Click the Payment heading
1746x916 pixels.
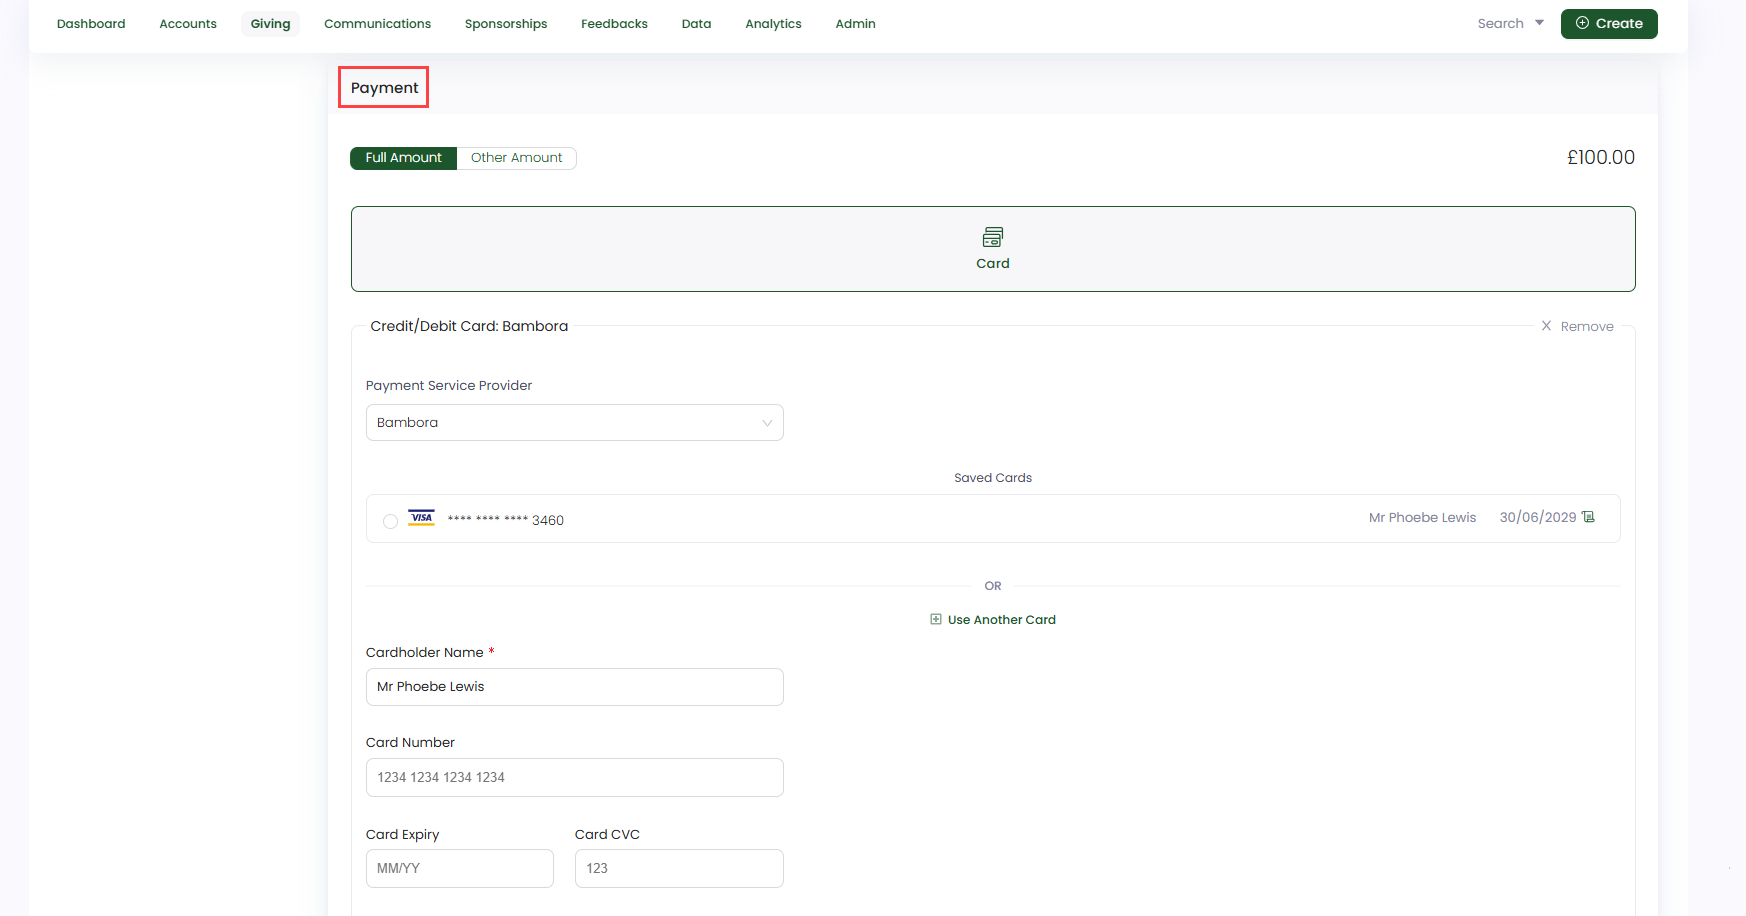[384, 88]
